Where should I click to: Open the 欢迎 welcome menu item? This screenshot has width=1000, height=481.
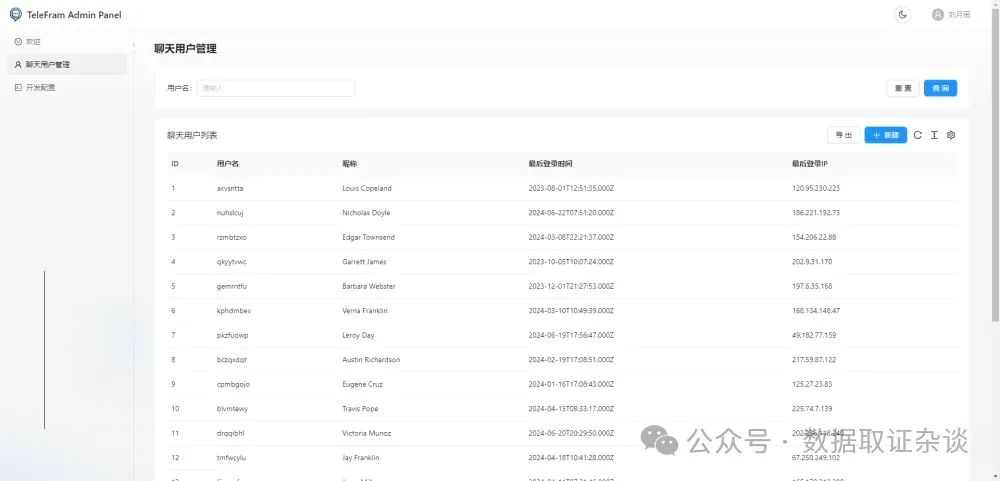(x=34, y=42)
